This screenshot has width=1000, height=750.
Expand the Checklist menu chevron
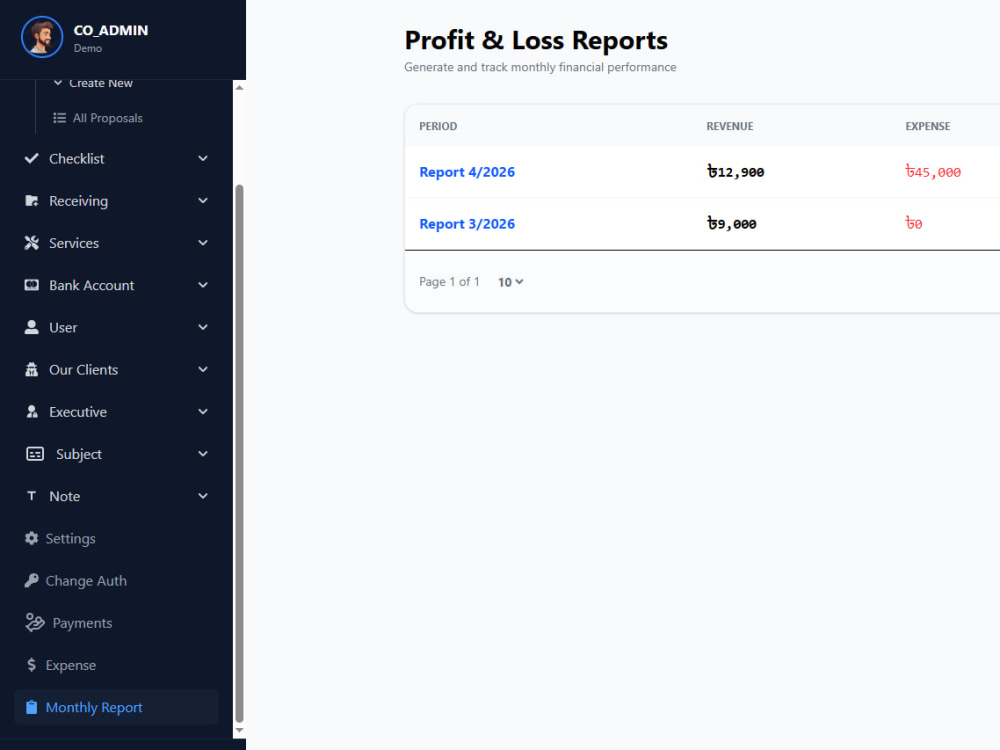[x=203, y=158]
